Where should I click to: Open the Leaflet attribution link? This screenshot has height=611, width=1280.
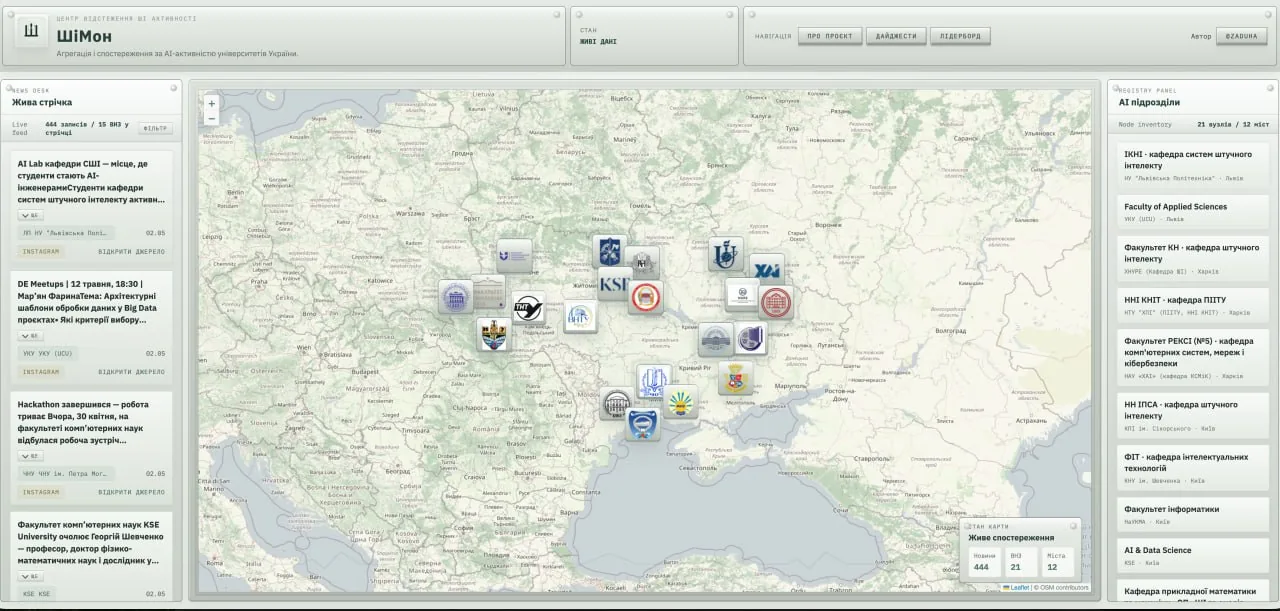click(1016, 587)
